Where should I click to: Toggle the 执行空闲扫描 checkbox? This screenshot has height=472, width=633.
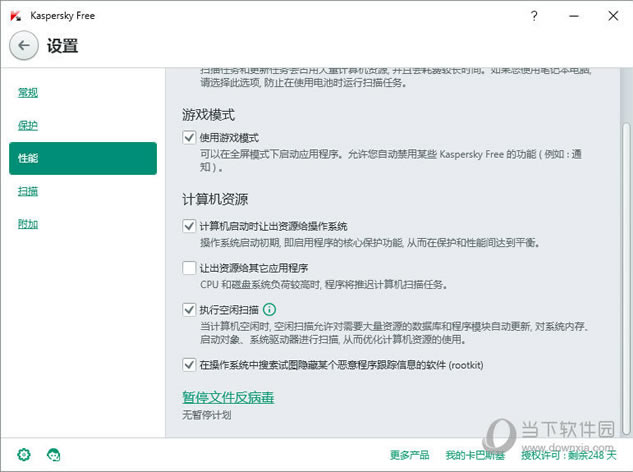190,310
